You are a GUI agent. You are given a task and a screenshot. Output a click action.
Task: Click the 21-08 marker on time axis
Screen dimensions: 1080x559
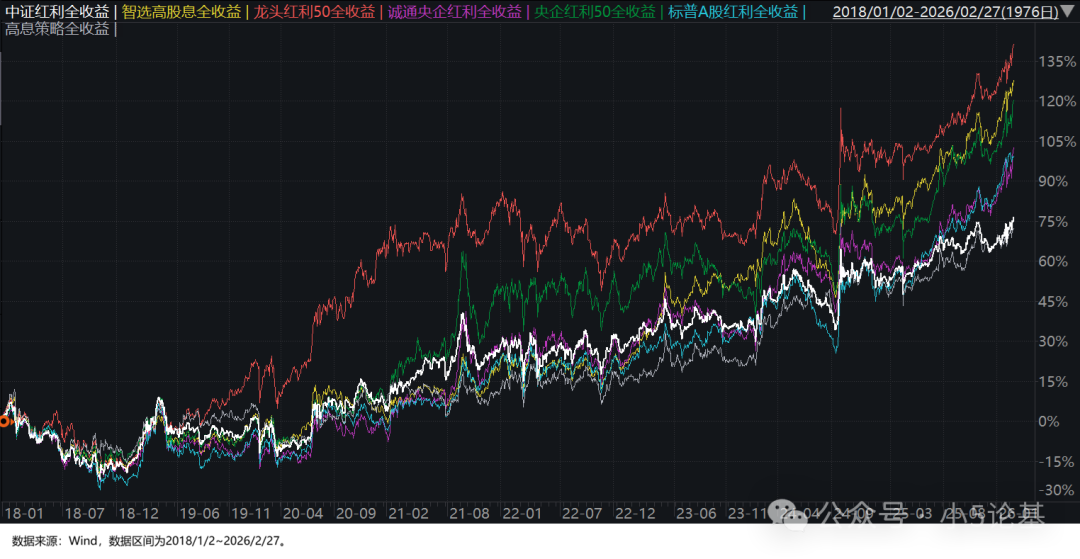(x=472, y=513)
